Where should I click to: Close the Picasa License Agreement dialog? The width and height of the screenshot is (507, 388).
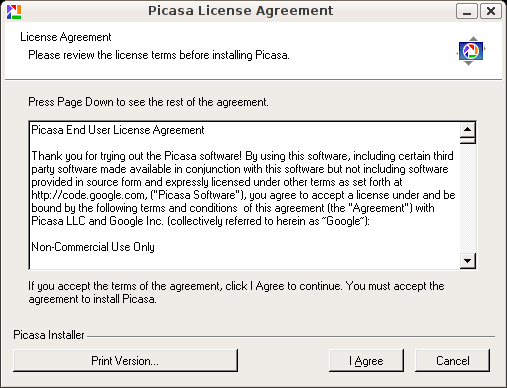coord(491,11)
